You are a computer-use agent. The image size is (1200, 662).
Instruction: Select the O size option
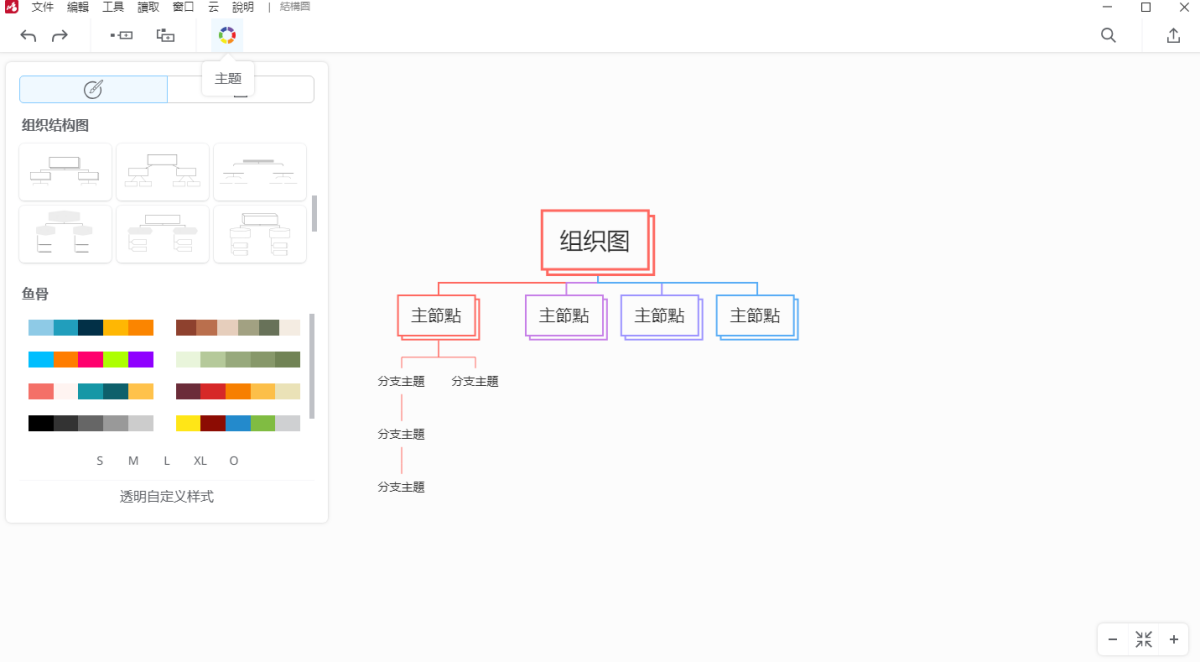[x=233, y=460]
